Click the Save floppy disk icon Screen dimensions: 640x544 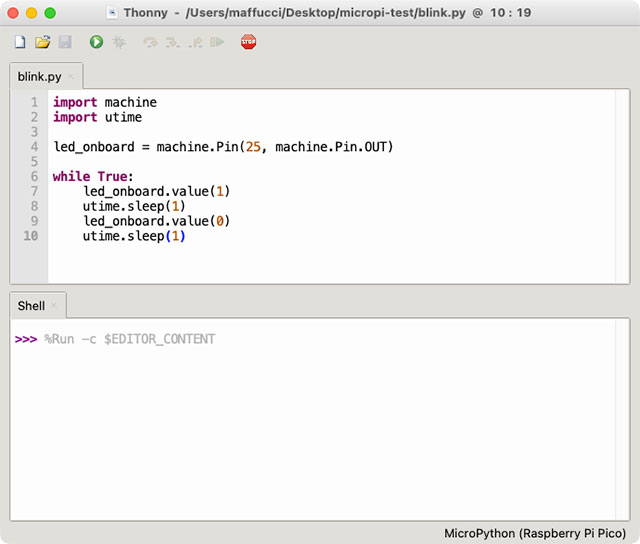[65, 42]
